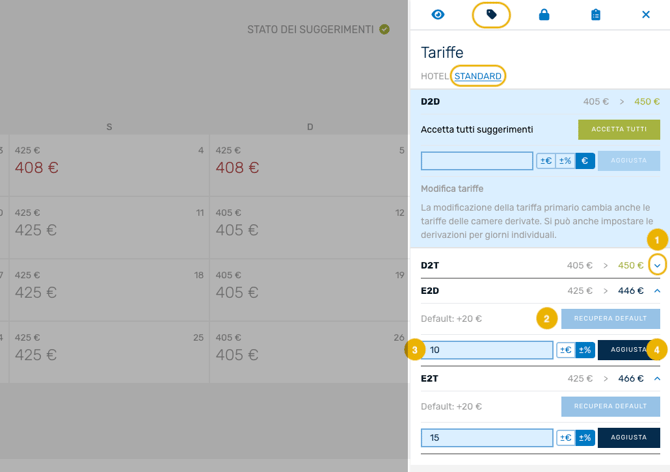This screenshot has width=670, height=472.
Task: Select the price tag Tariffe icon
Action: [x=491, y=15]
